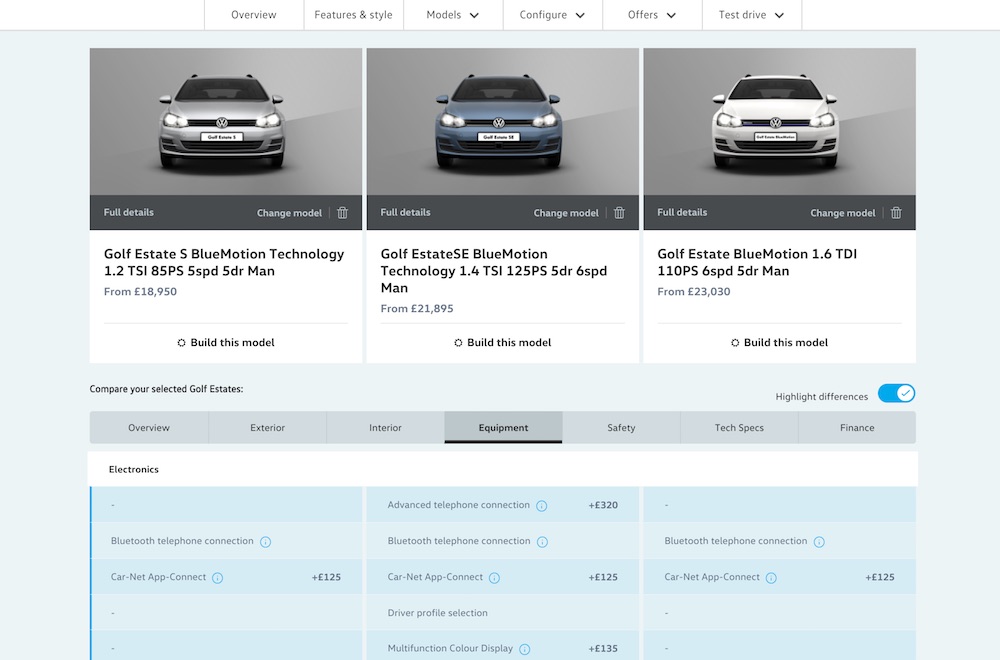Open Car-Net App-Connect info in BlueMotion 1.6 TDI column
This screenshot has height=660, width=1000.
[x=771, y=578]
